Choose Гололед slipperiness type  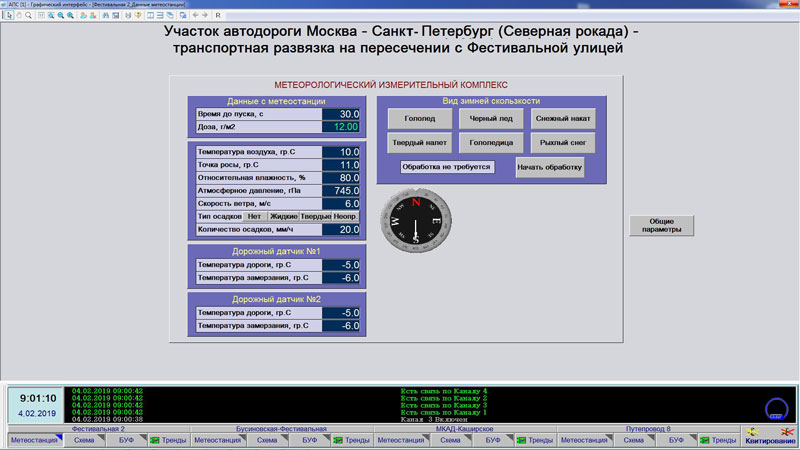[419, 119]
